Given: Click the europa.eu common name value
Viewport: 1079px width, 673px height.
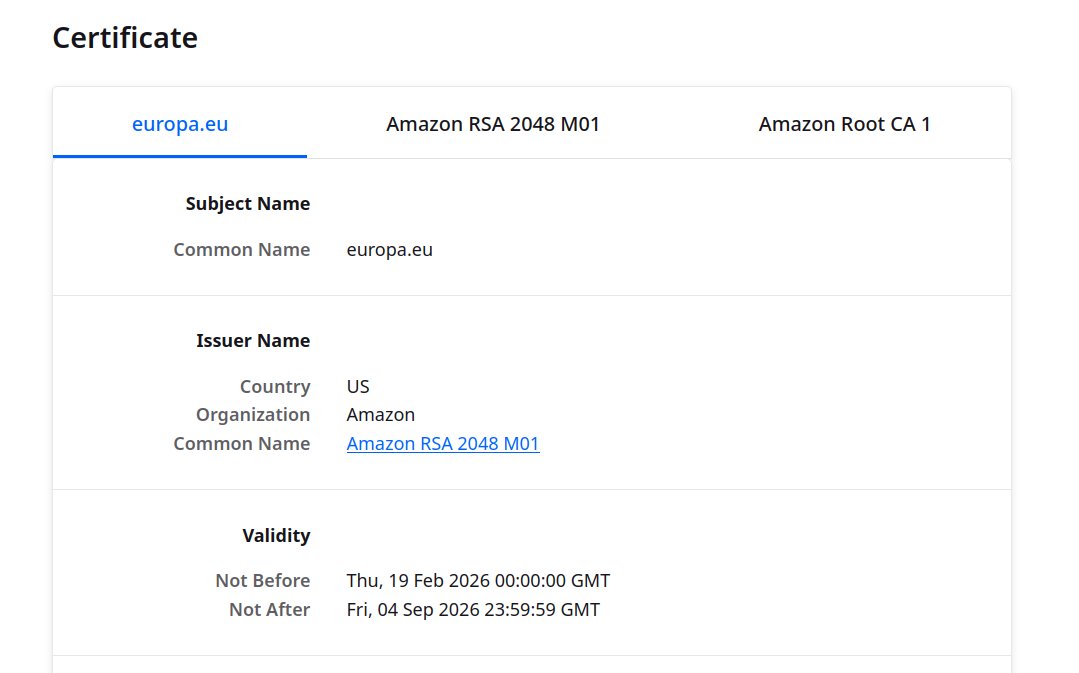Looking at the screenshot, I should pyautogui.click(x=389, y=250).
